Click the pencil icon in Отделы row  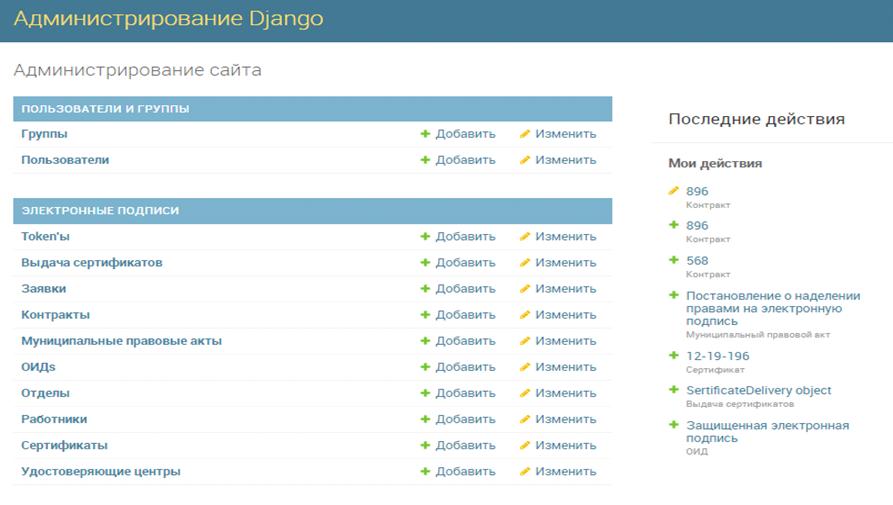525,393
